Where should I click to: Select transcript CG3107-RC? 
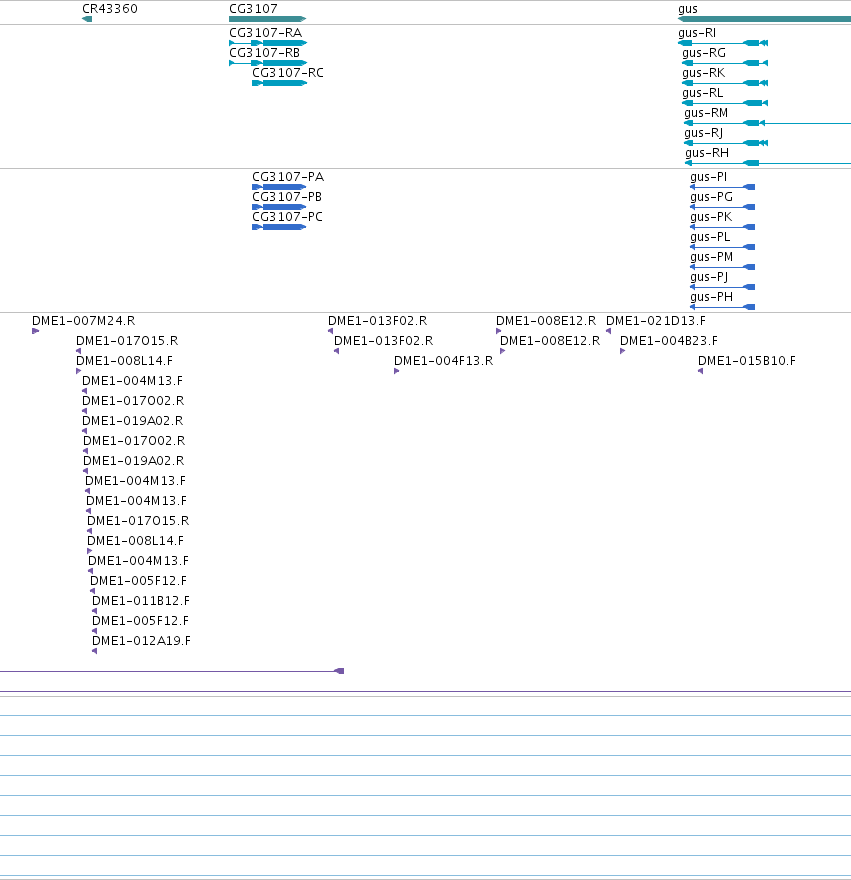click(280, 83)
